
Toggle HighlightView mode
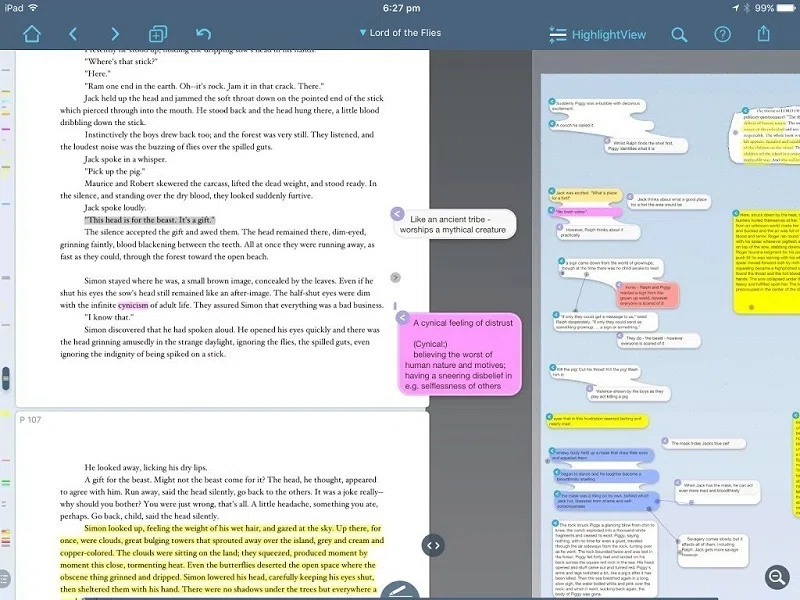point(597,35)
